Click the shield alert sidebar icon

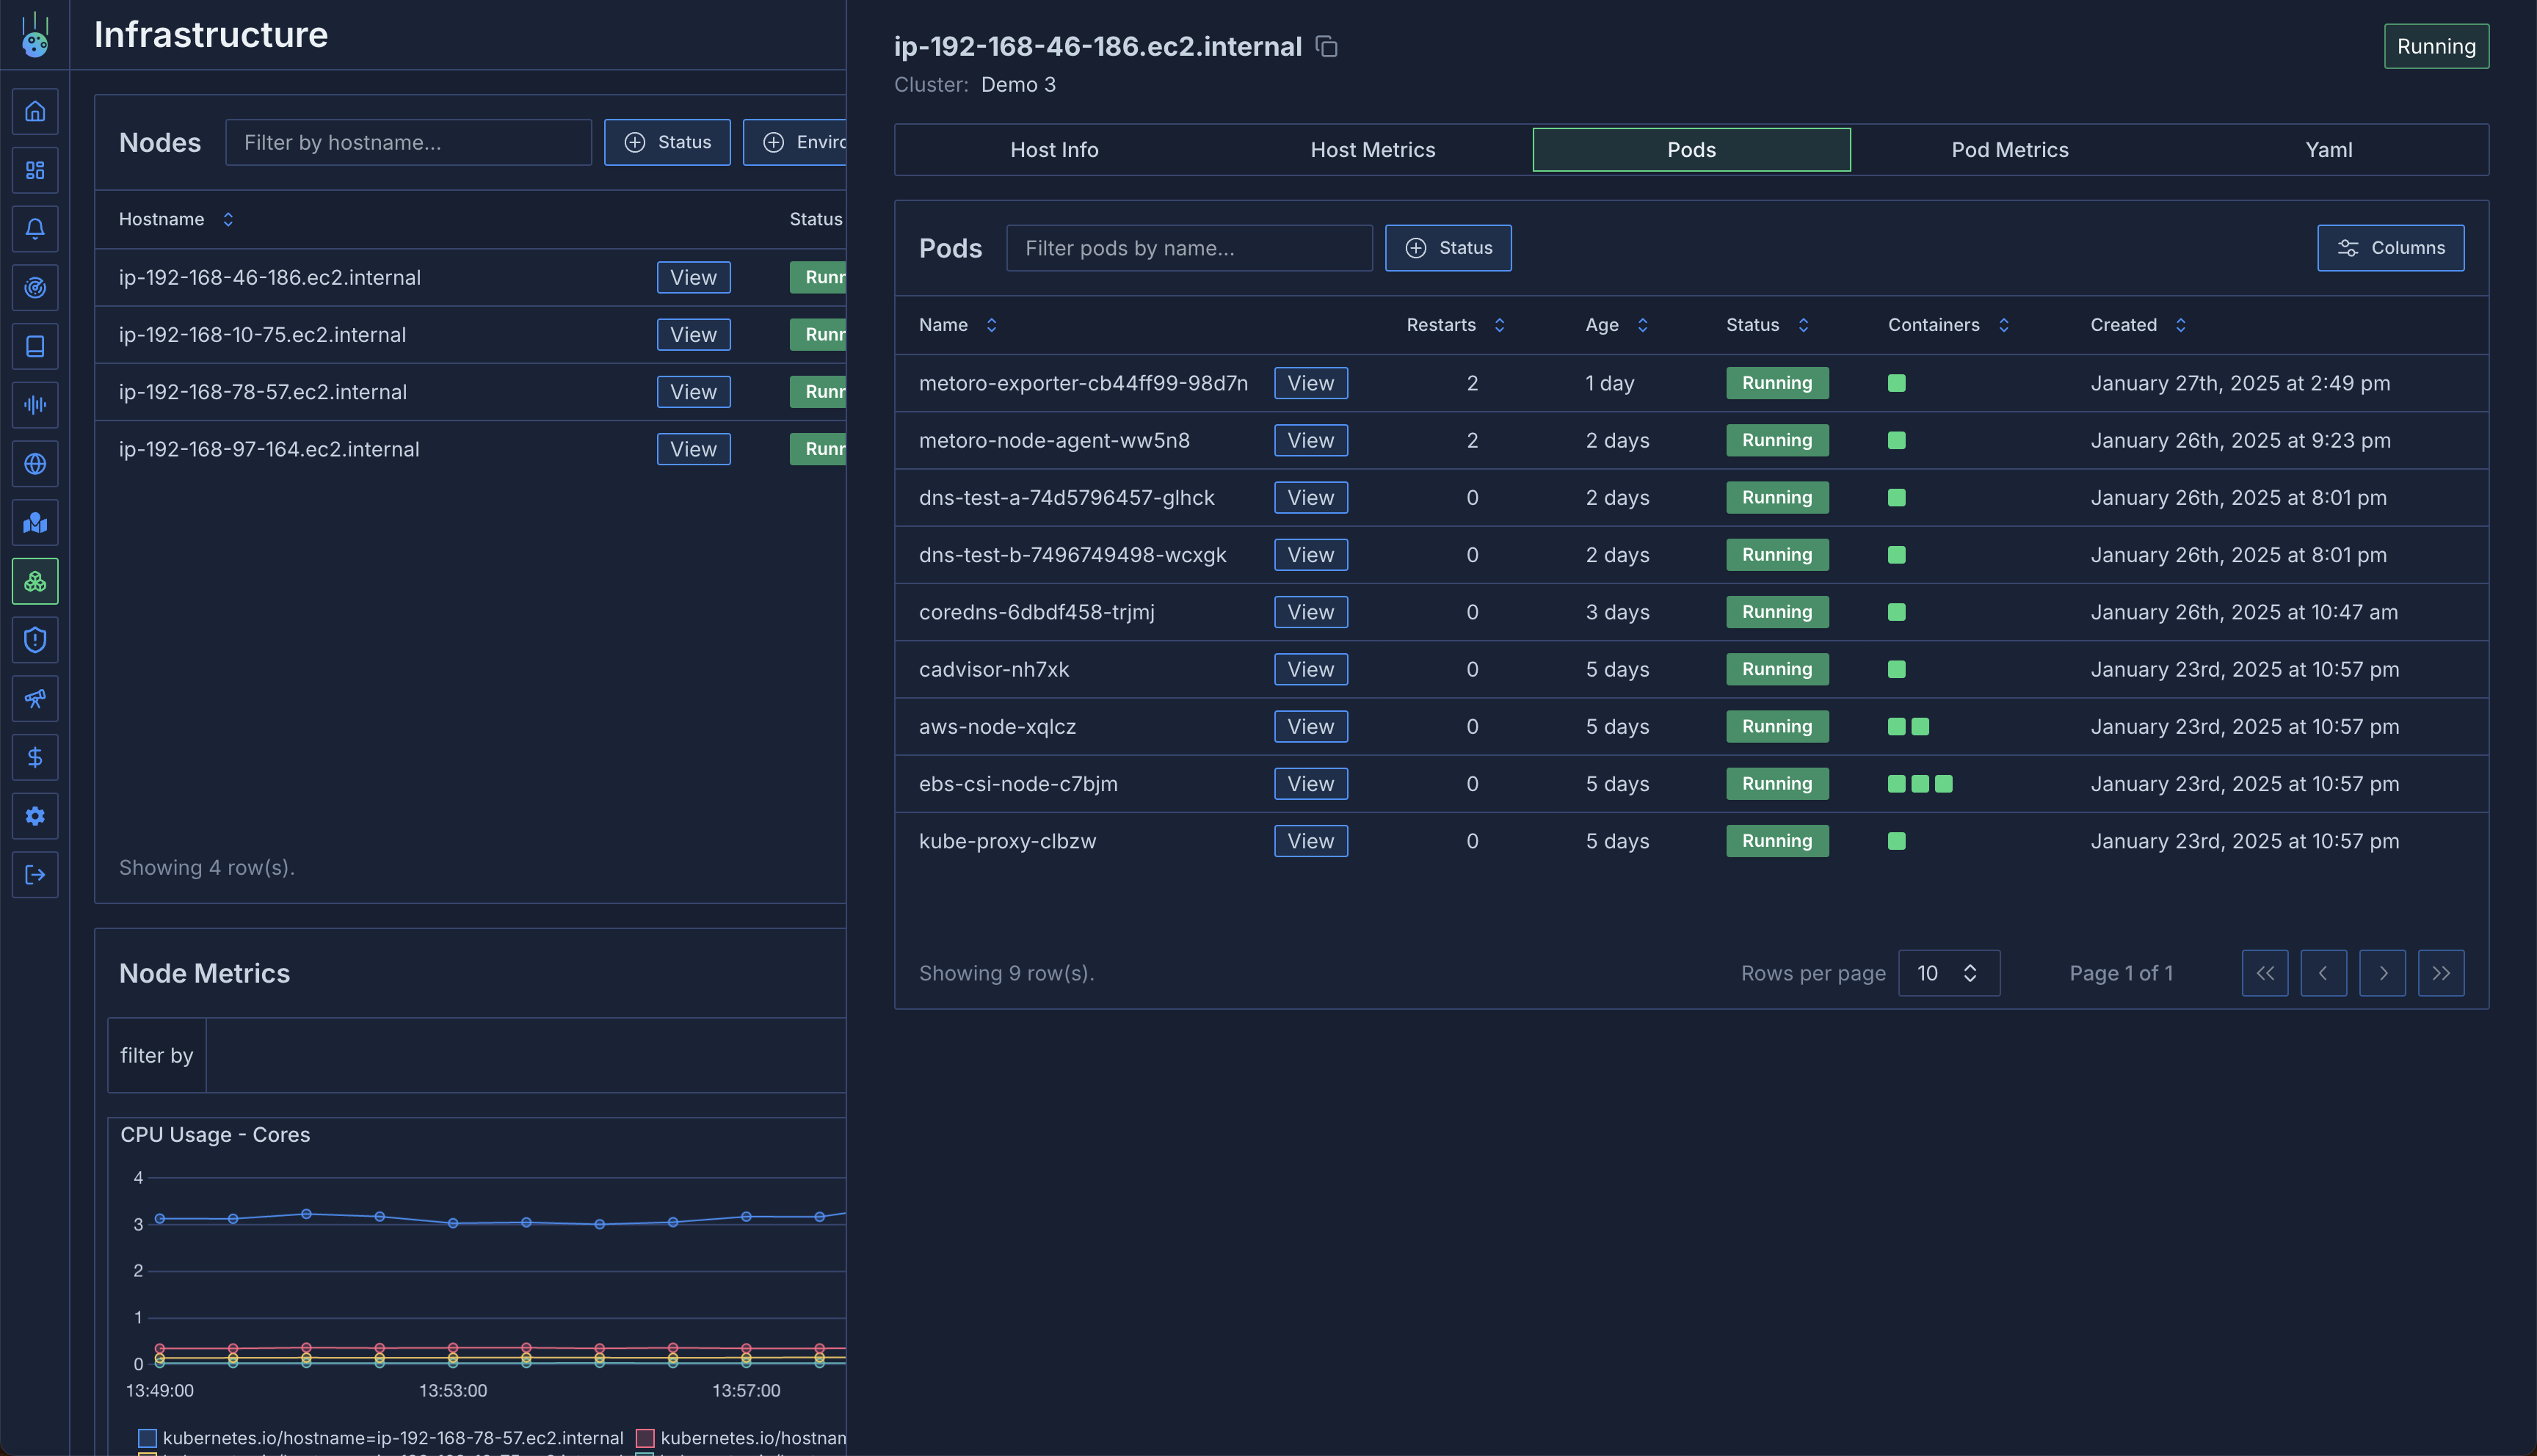35,640
